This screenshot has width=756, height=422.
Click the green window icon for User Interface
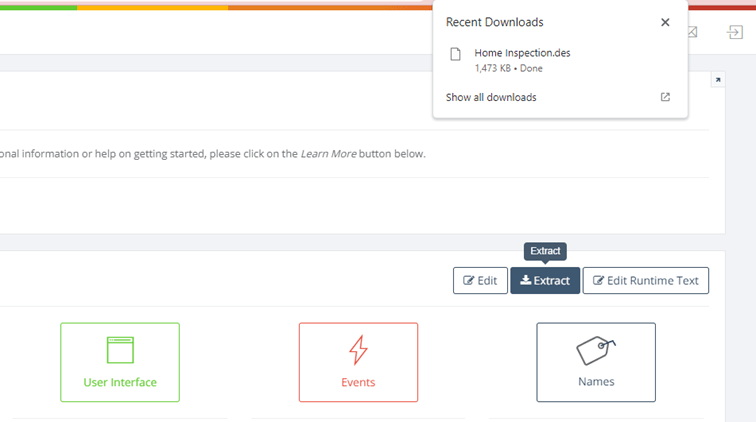(120, 350)
